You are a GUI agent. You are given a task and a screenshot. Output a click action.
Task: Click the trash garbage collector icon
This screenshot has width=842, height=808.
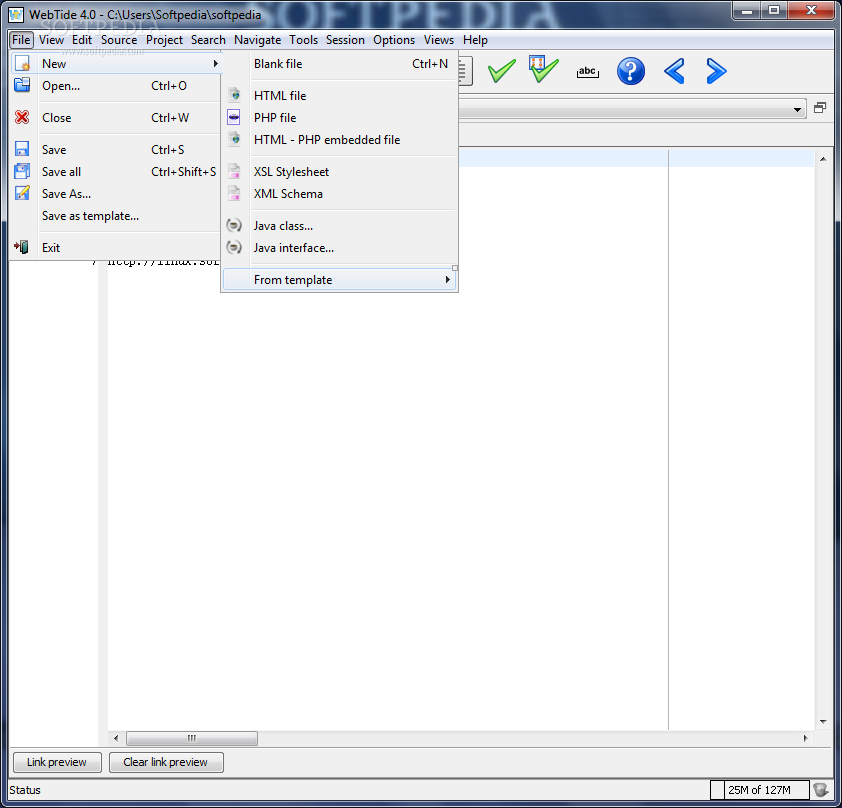pyautogui.click(x=821, y=789)
